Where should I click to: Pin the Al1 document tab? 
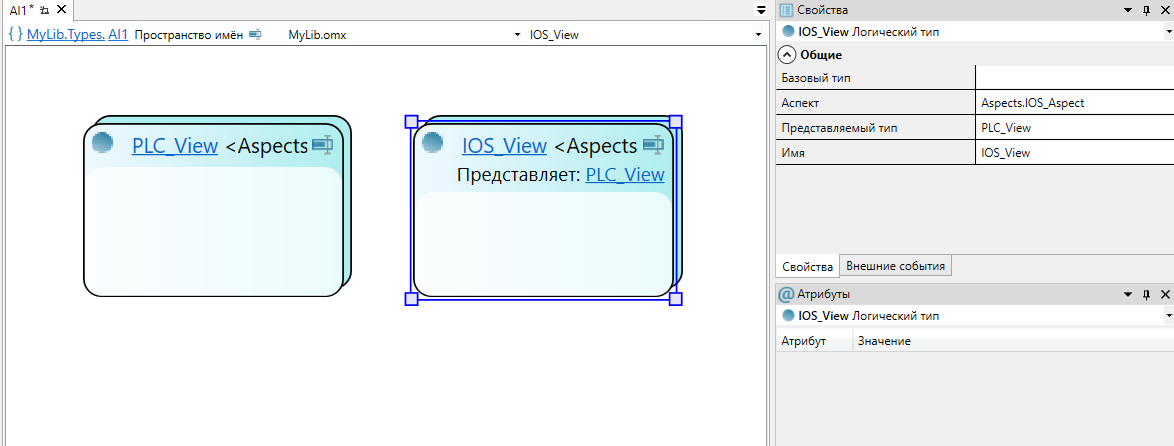tap(45, 9)
